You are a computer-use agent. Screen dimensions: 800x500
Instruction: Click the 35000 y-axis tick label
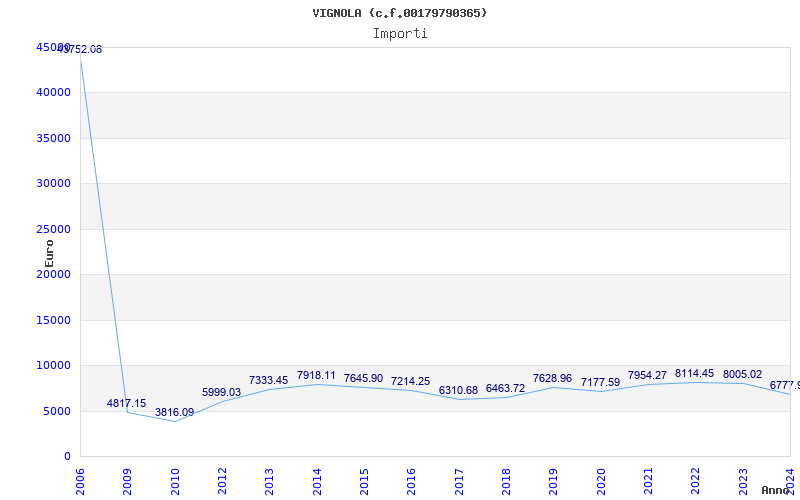coord(53,138)
